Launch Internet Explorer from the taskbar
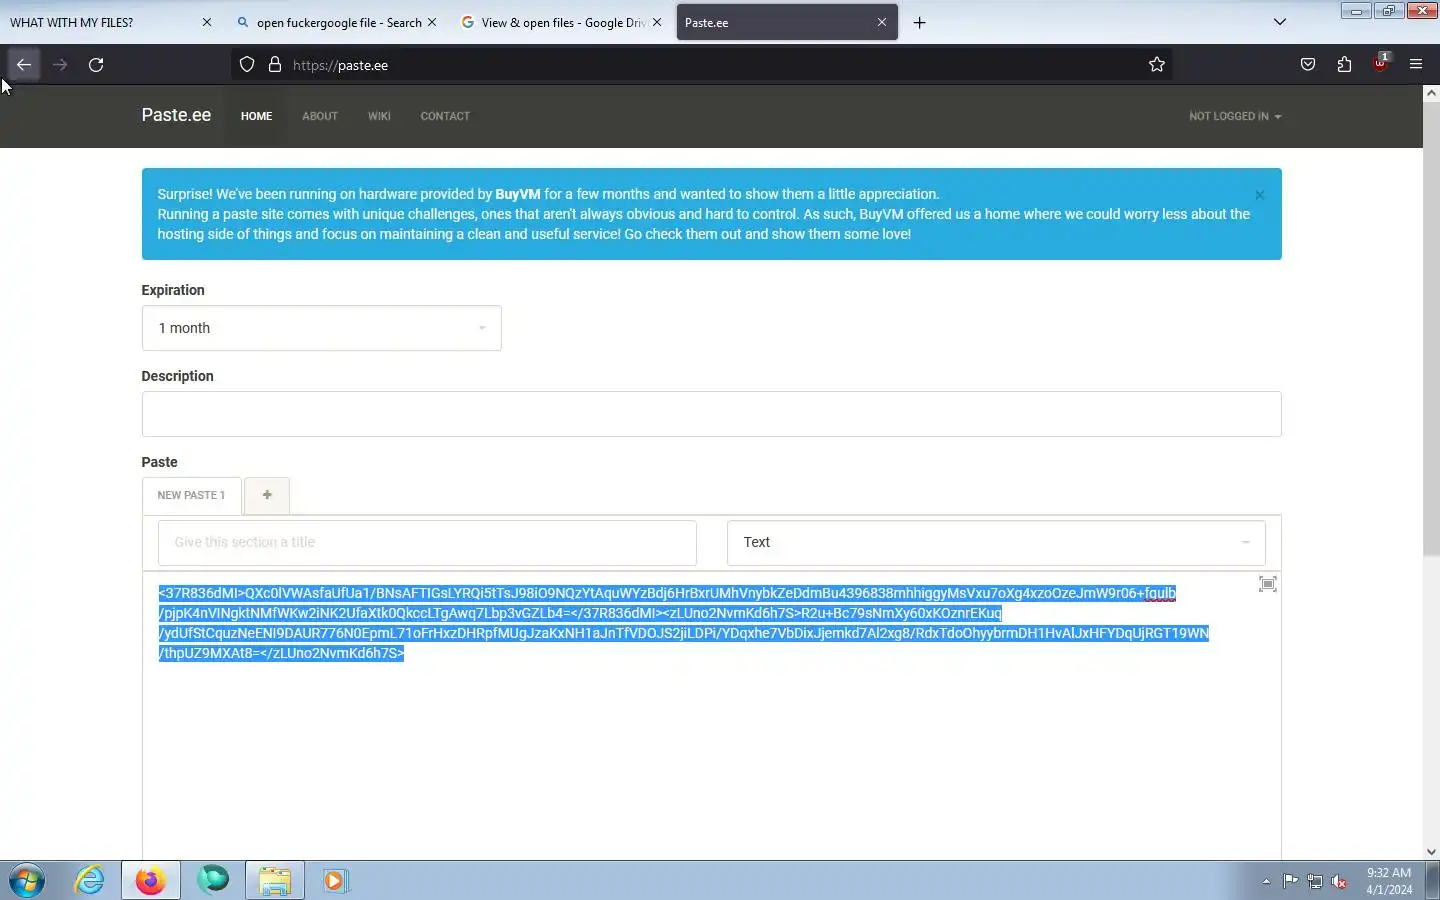Screen dimensions: 1440x900 click(x=90, y=881)
